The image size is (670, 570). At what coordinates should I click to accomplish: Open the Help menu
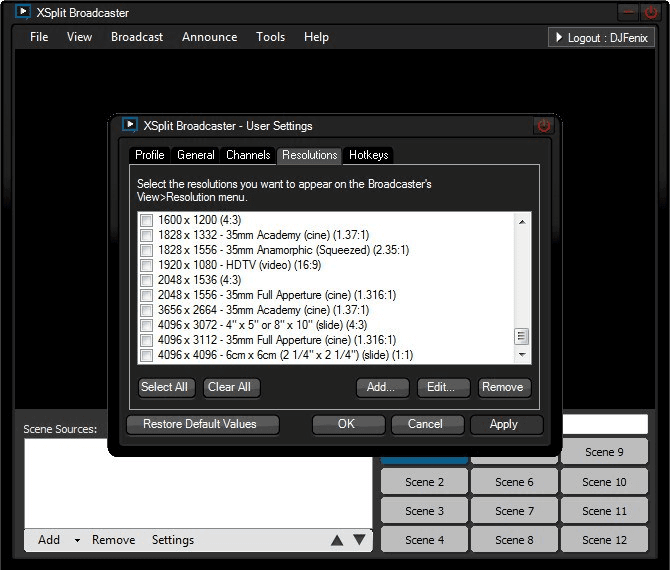pyautogui.click(x=316, y=37)
